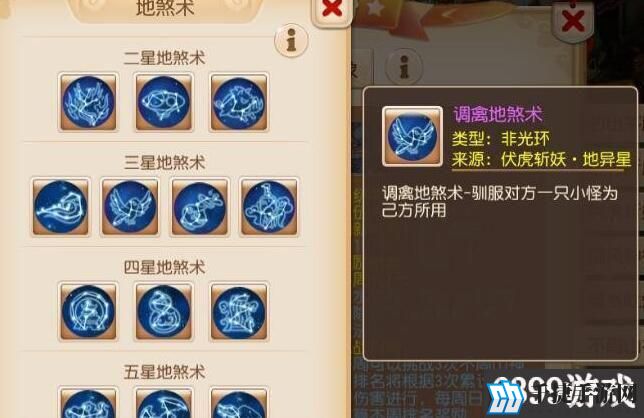Image resolution: width=644 pixels, height=418 pixels.
Task: Click the 调禽地煞术 icon in the tooltip
Action: pos(412,136)
